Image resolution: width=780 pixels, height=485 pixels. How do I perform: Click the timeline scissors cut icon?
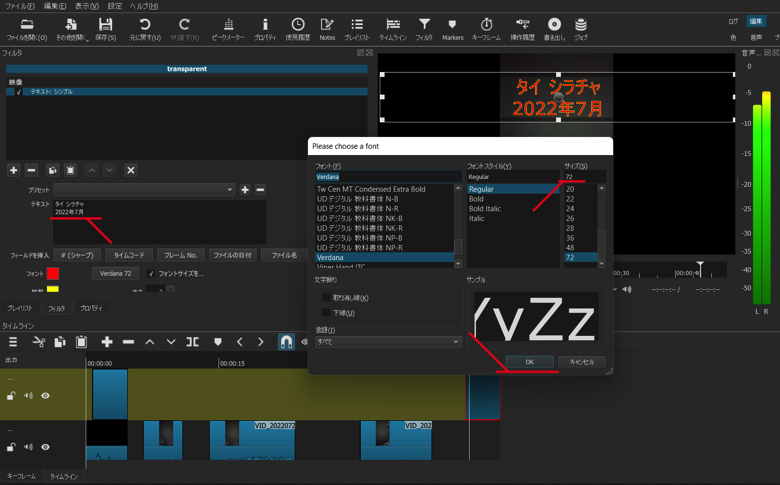pyautogui.click(x=38, y=342)
